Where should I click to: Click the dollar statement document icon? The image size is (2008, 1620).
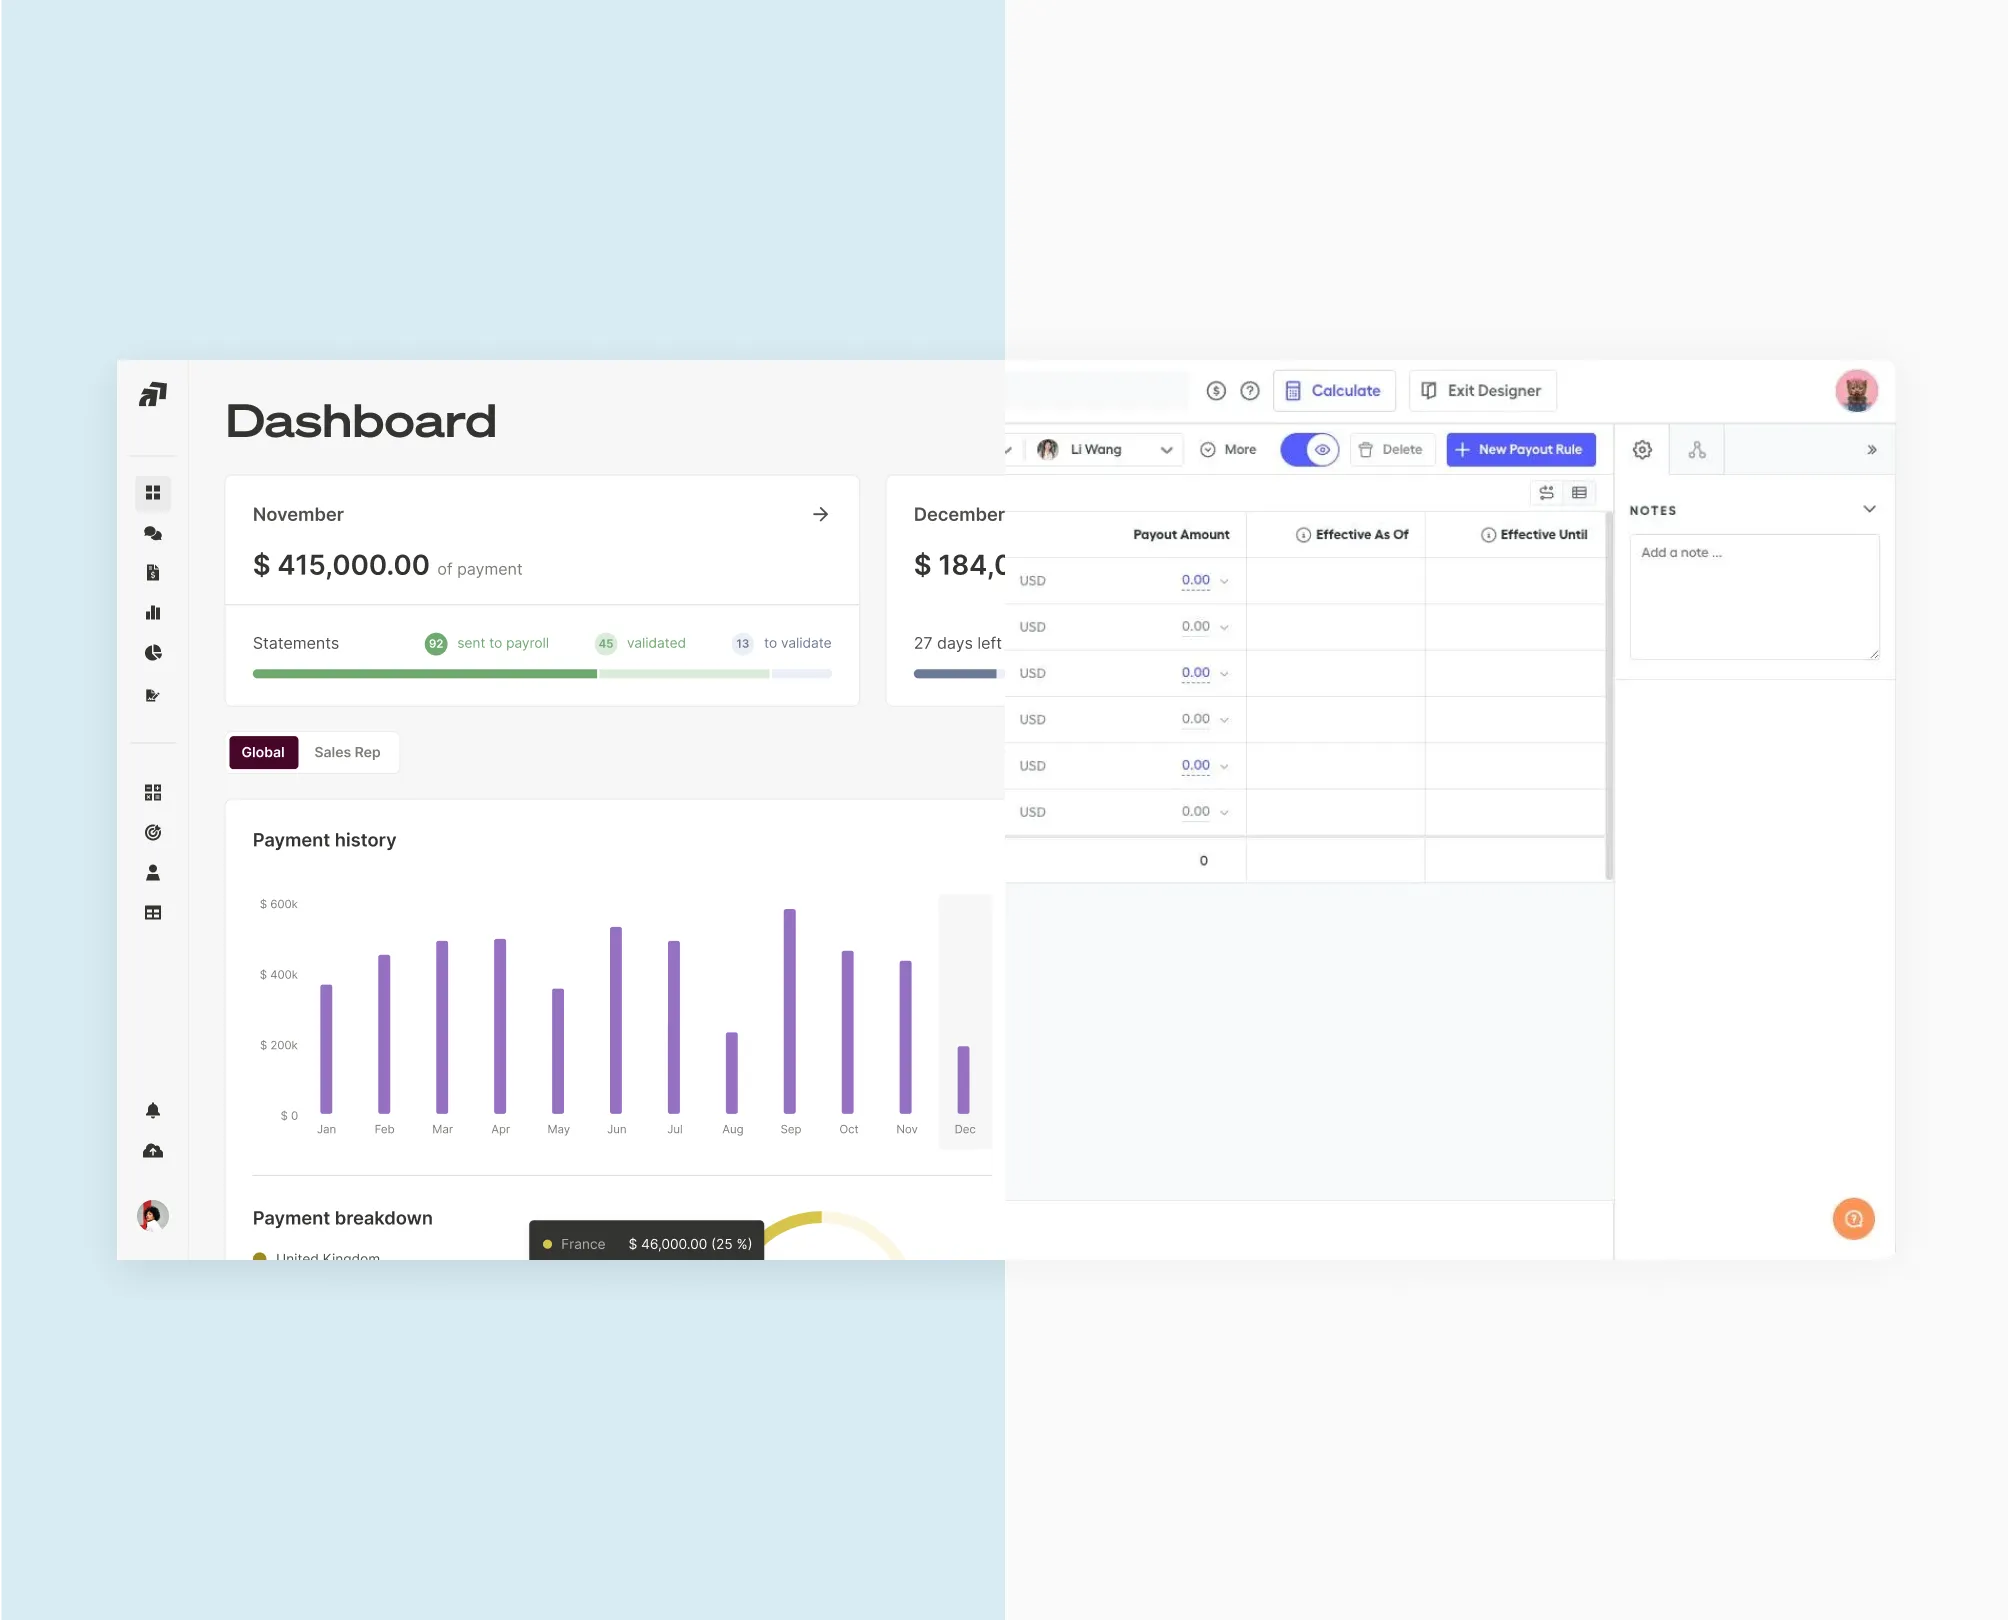[153, 572]
